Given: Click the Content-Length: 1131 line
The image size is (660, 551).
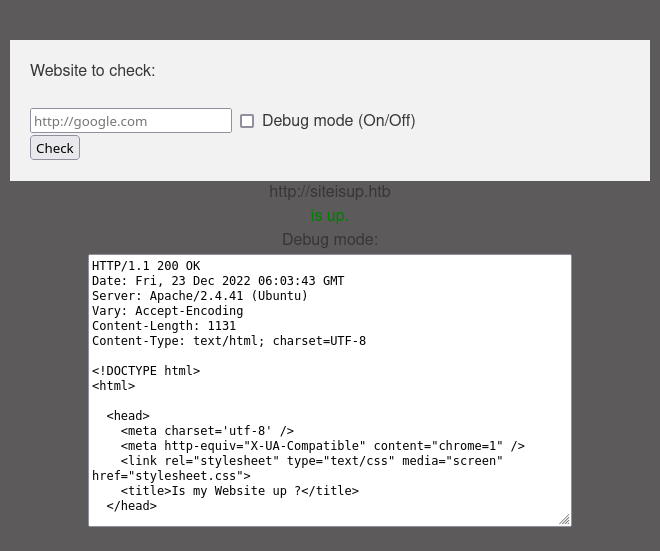Looking at the screenshot, I should click(x=164, y=326).
